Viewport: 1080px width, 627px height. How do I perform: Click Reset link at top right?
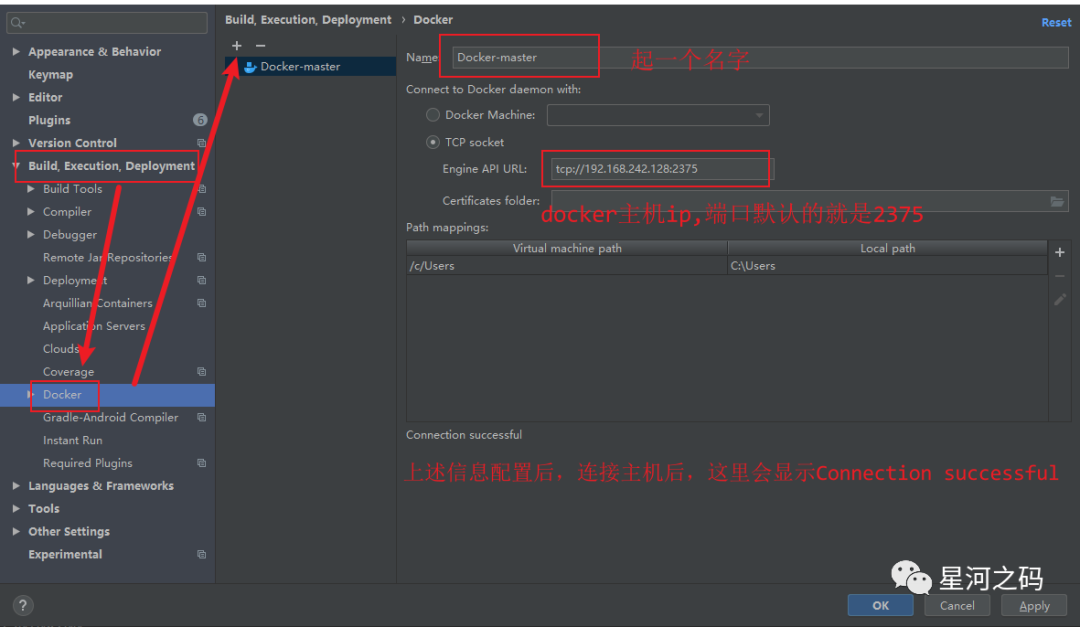tap(1056, 23)
